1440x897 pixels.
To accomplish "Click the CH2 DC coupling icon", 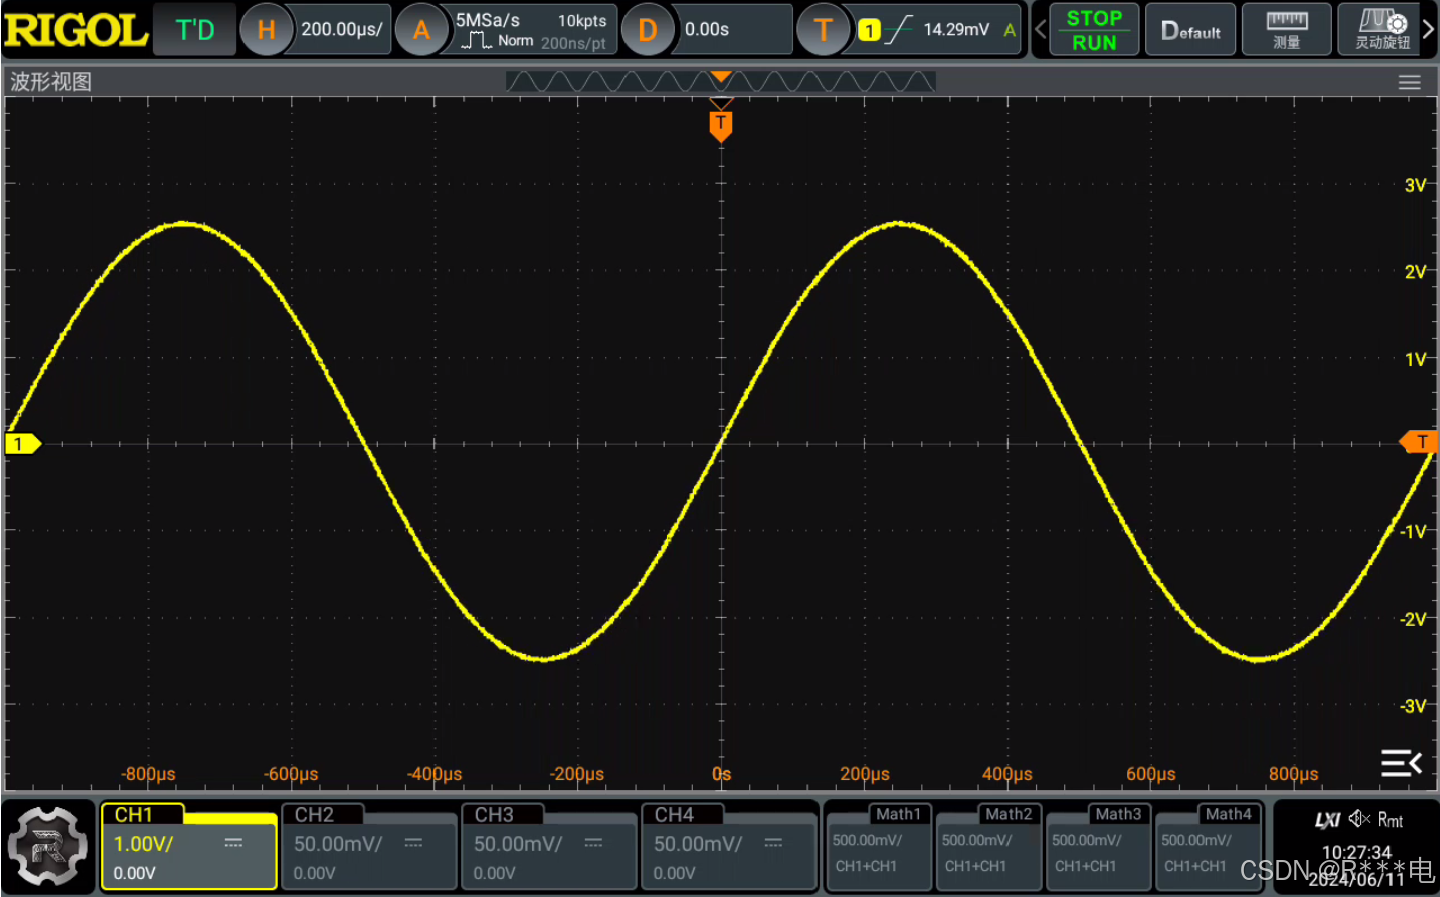I will click(x=413, y=843).
